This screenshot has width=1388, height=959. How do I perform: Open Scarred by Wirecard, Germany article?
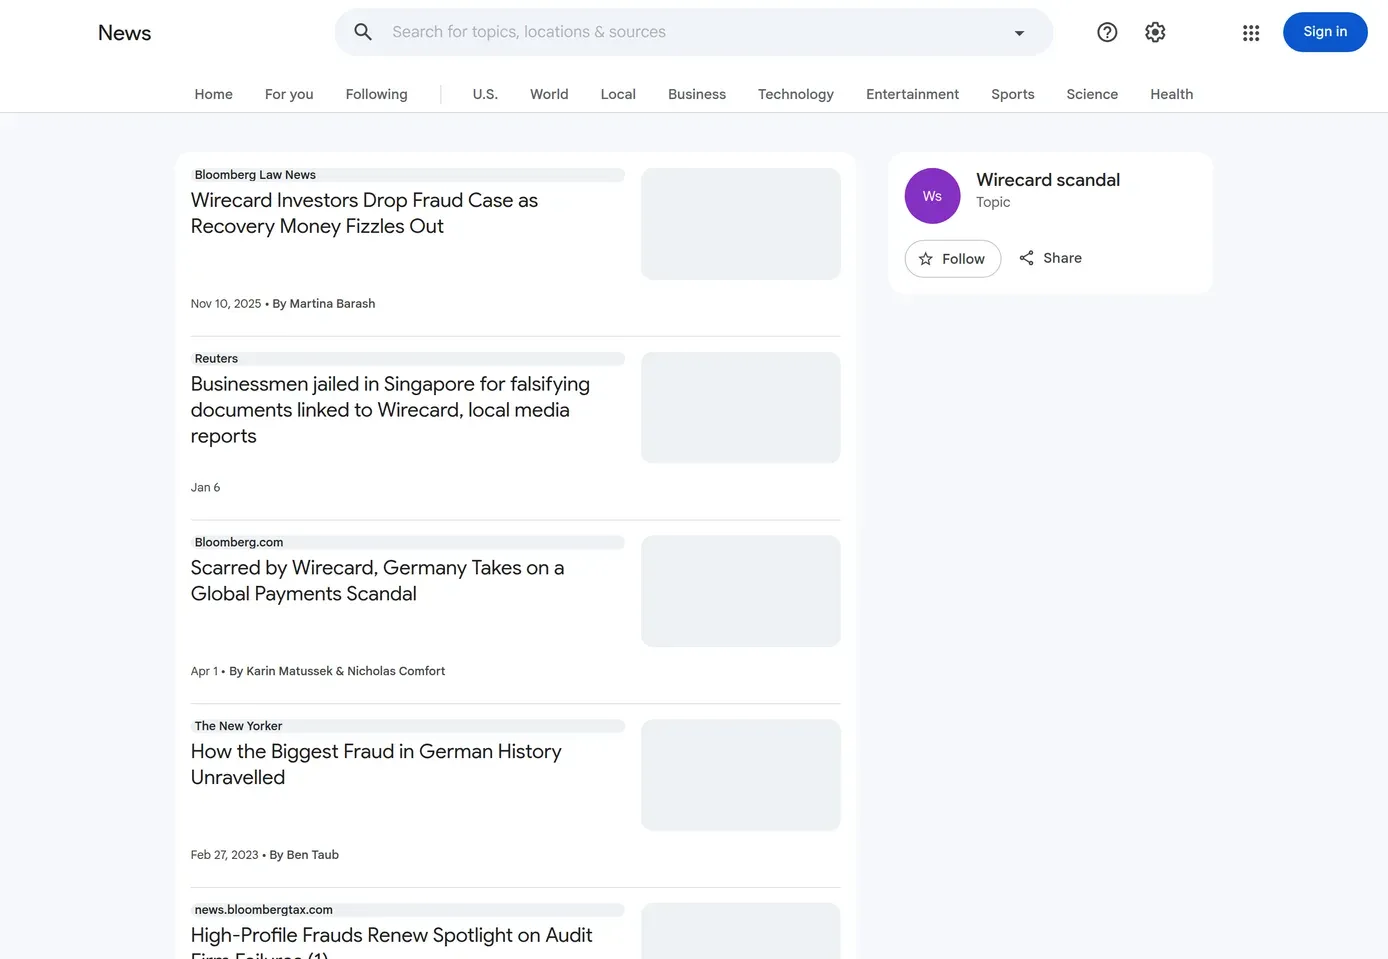[377, 581]
